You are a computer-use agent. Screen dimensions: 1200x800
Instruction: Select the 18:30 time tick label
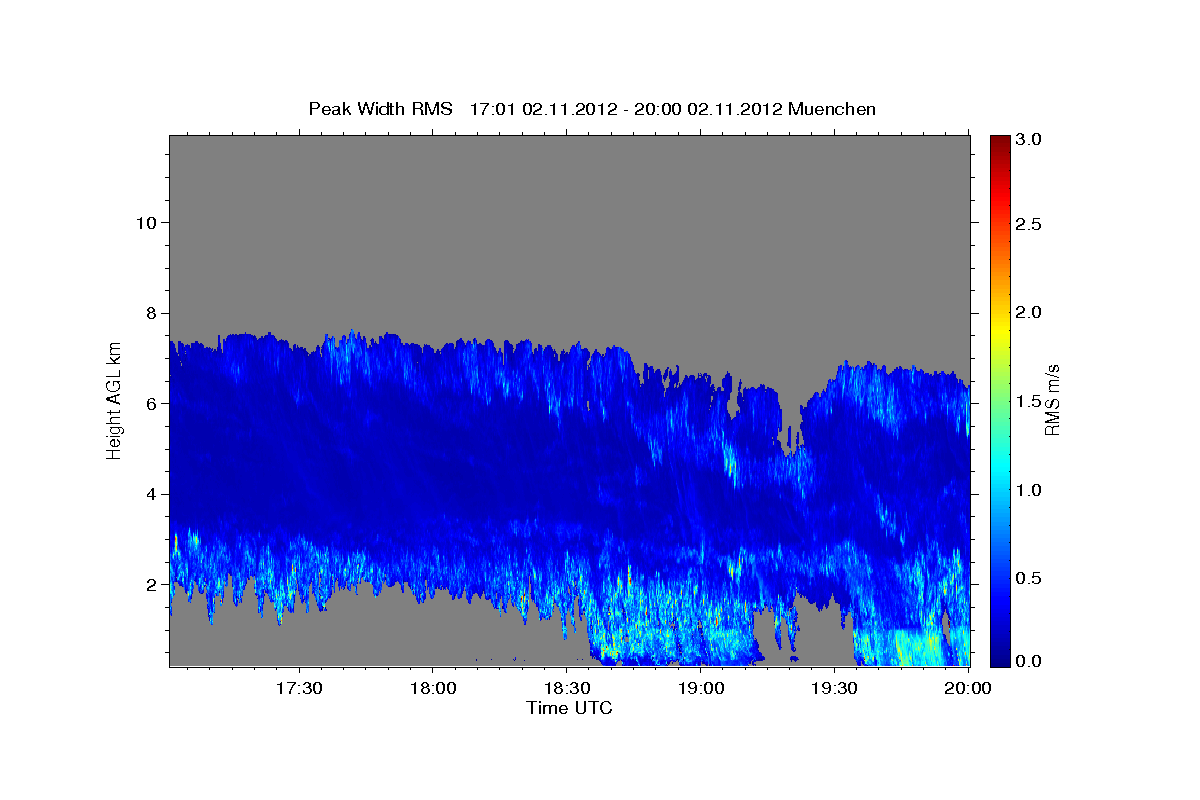coord(566,688)
